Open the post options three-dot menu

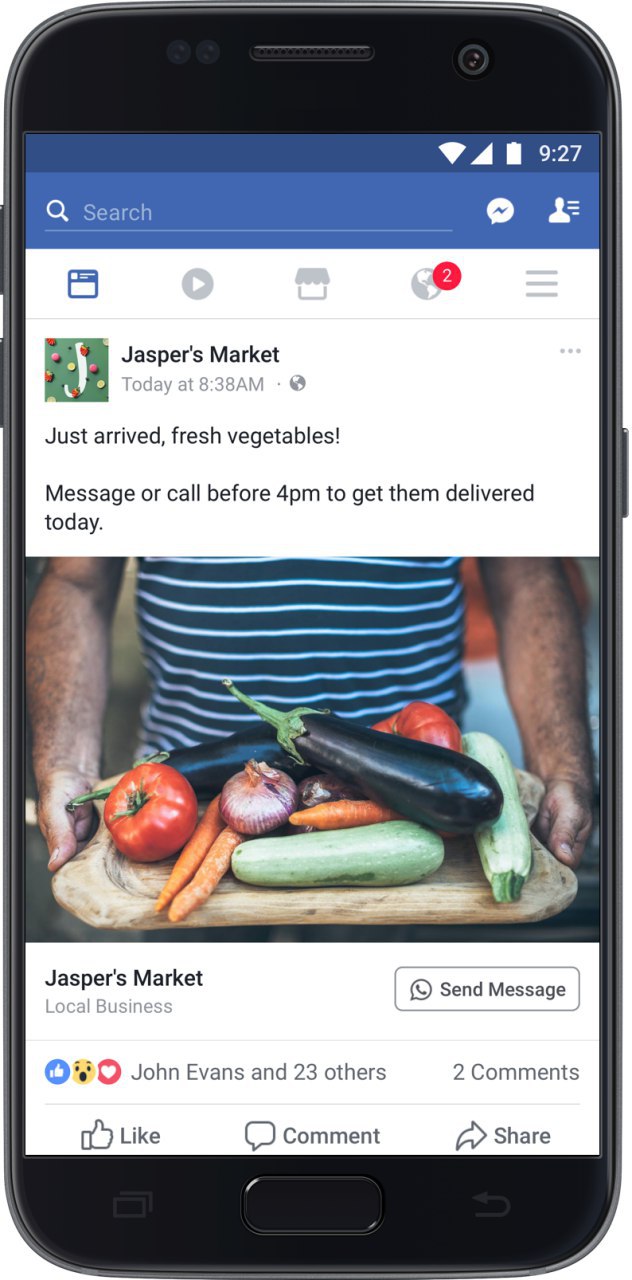tap(570, 351)
